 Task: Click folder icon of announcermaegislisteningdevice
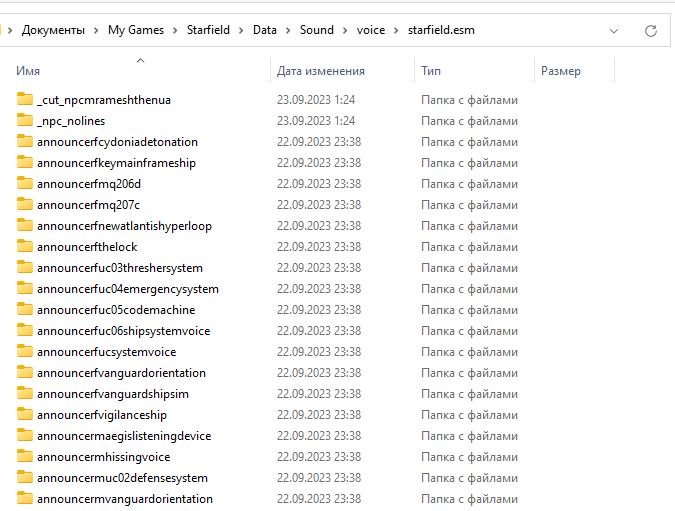25,435
